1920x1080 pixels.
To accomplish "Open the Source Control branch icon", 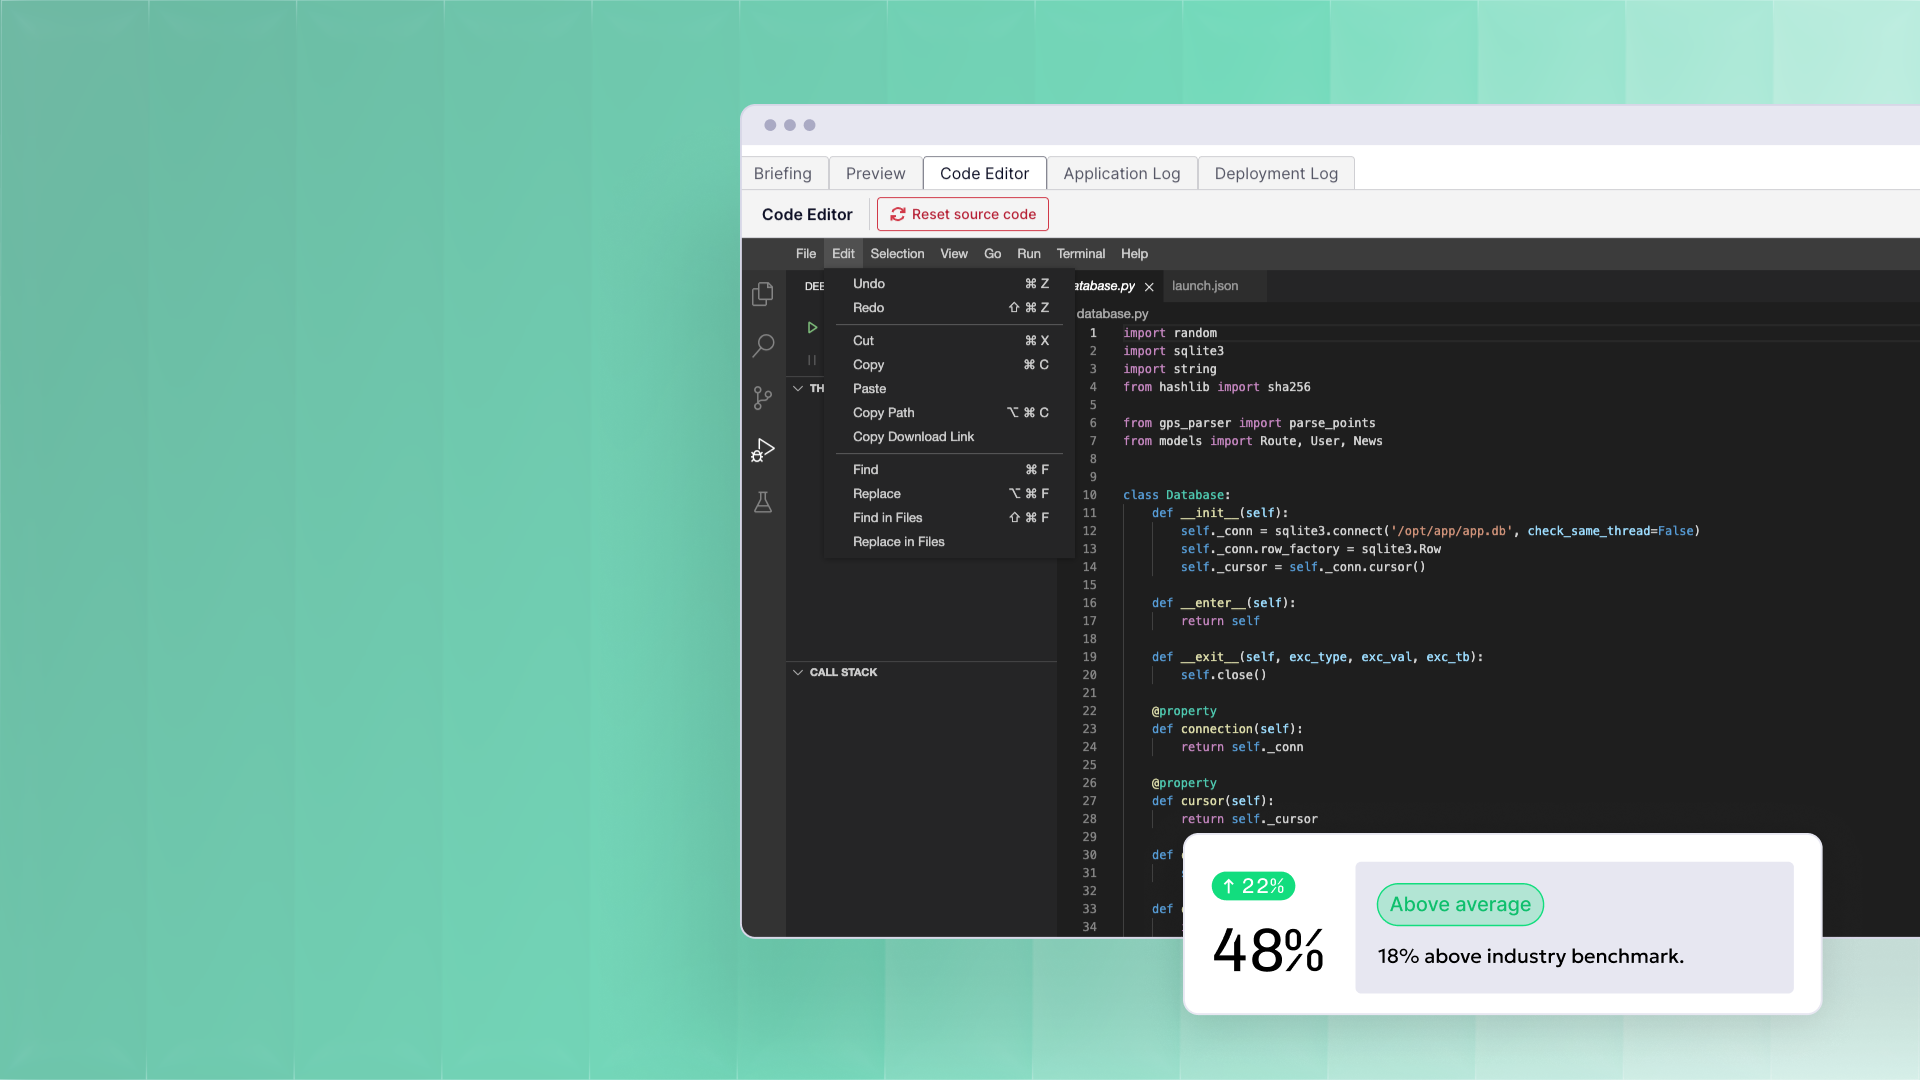I will pyautogui.click(x=763, y=398).
